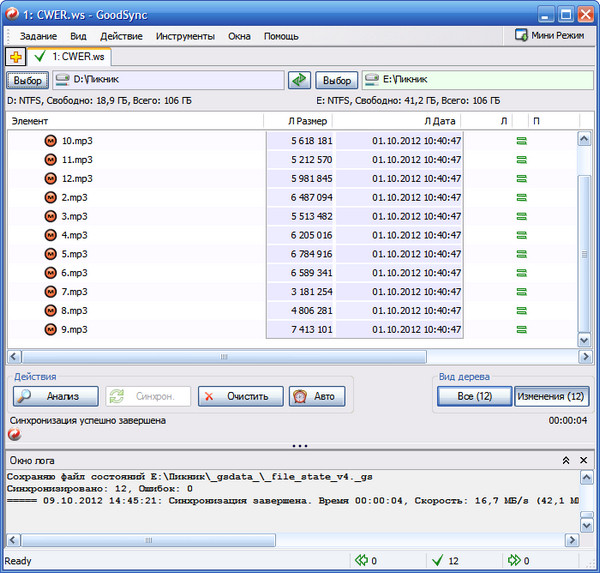600x573 pixels.
Task: Collapse the log window with the double chevron
Action: pyautogui.click(x=566, y=460)
